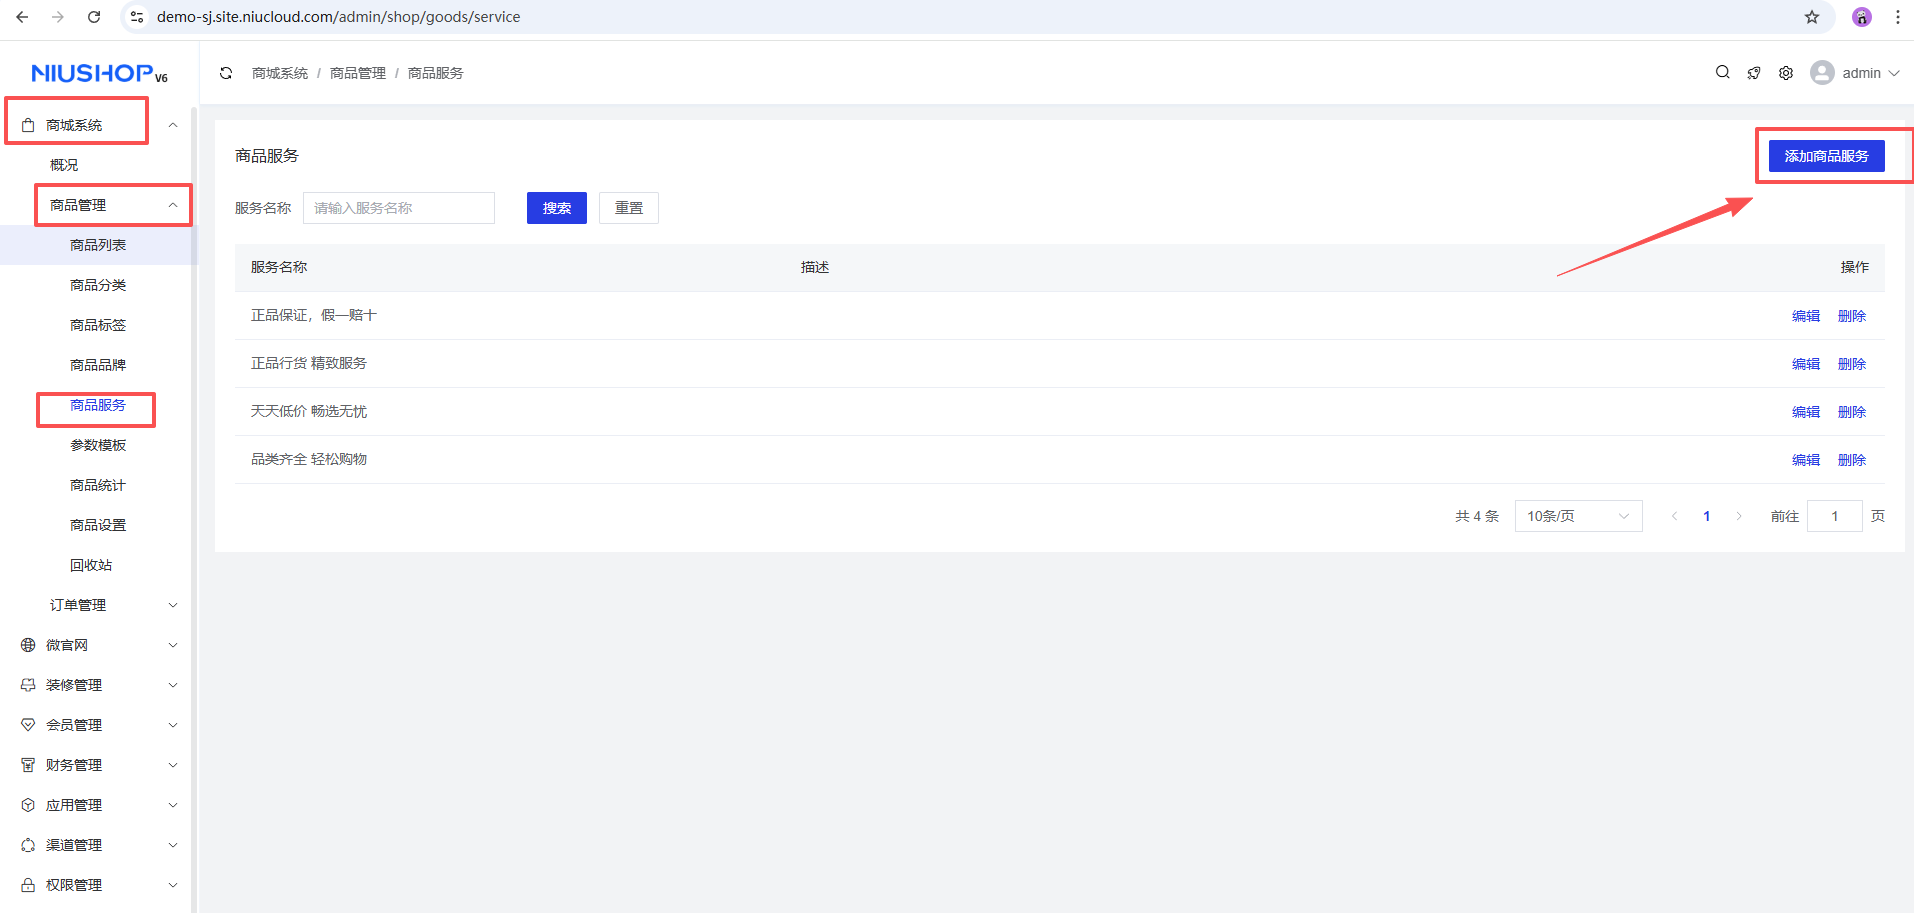Viewport: 1914px width, 913px height.
Task: Refresh the page using breadcrumb refresh icon
Action: coord(226,73)
